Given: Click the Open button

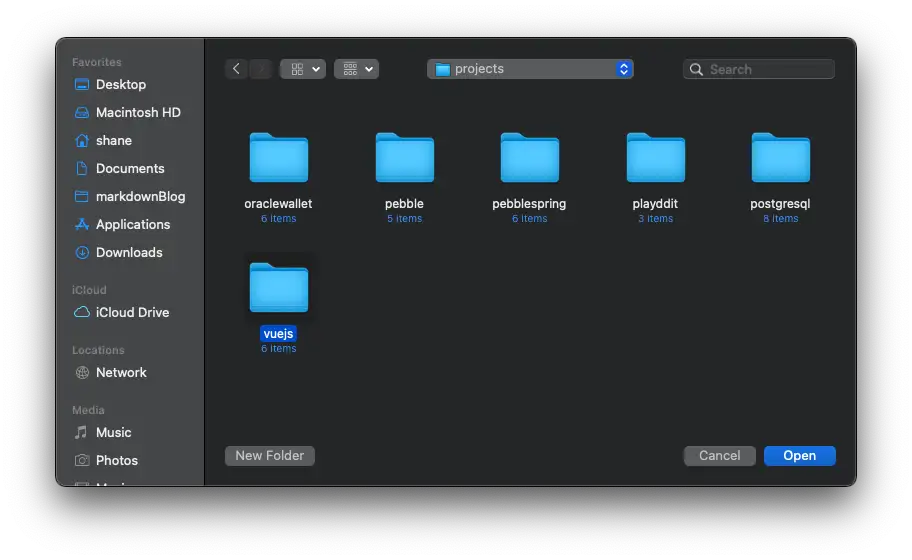Looking at the screenshot, I should (x=800, y=455).
